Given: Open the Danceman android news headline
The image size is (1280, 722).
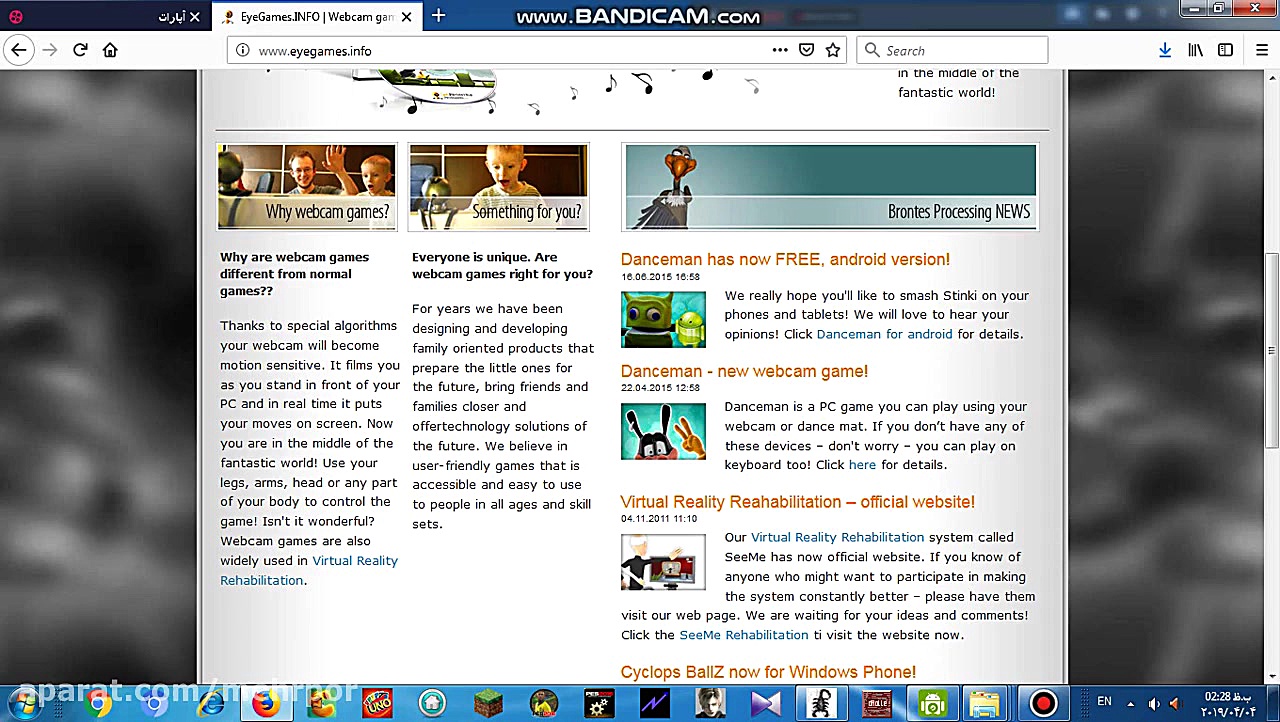Looking at the screenshot, I should point(785,260).
